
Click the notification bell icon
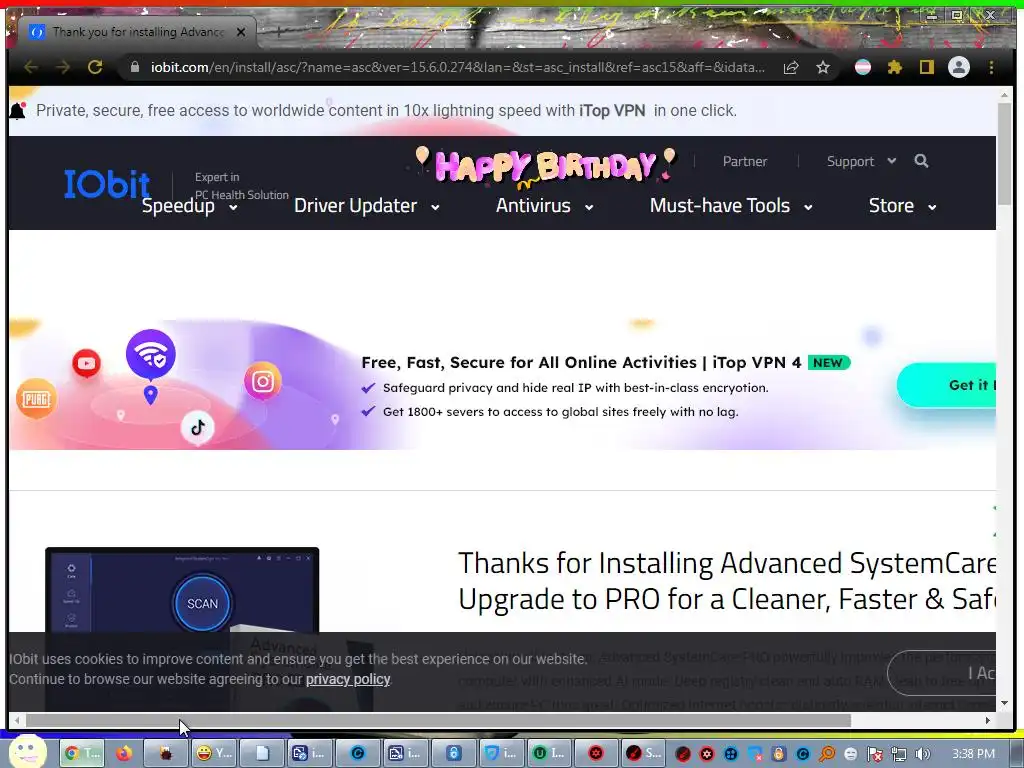[x=18, y=111]
